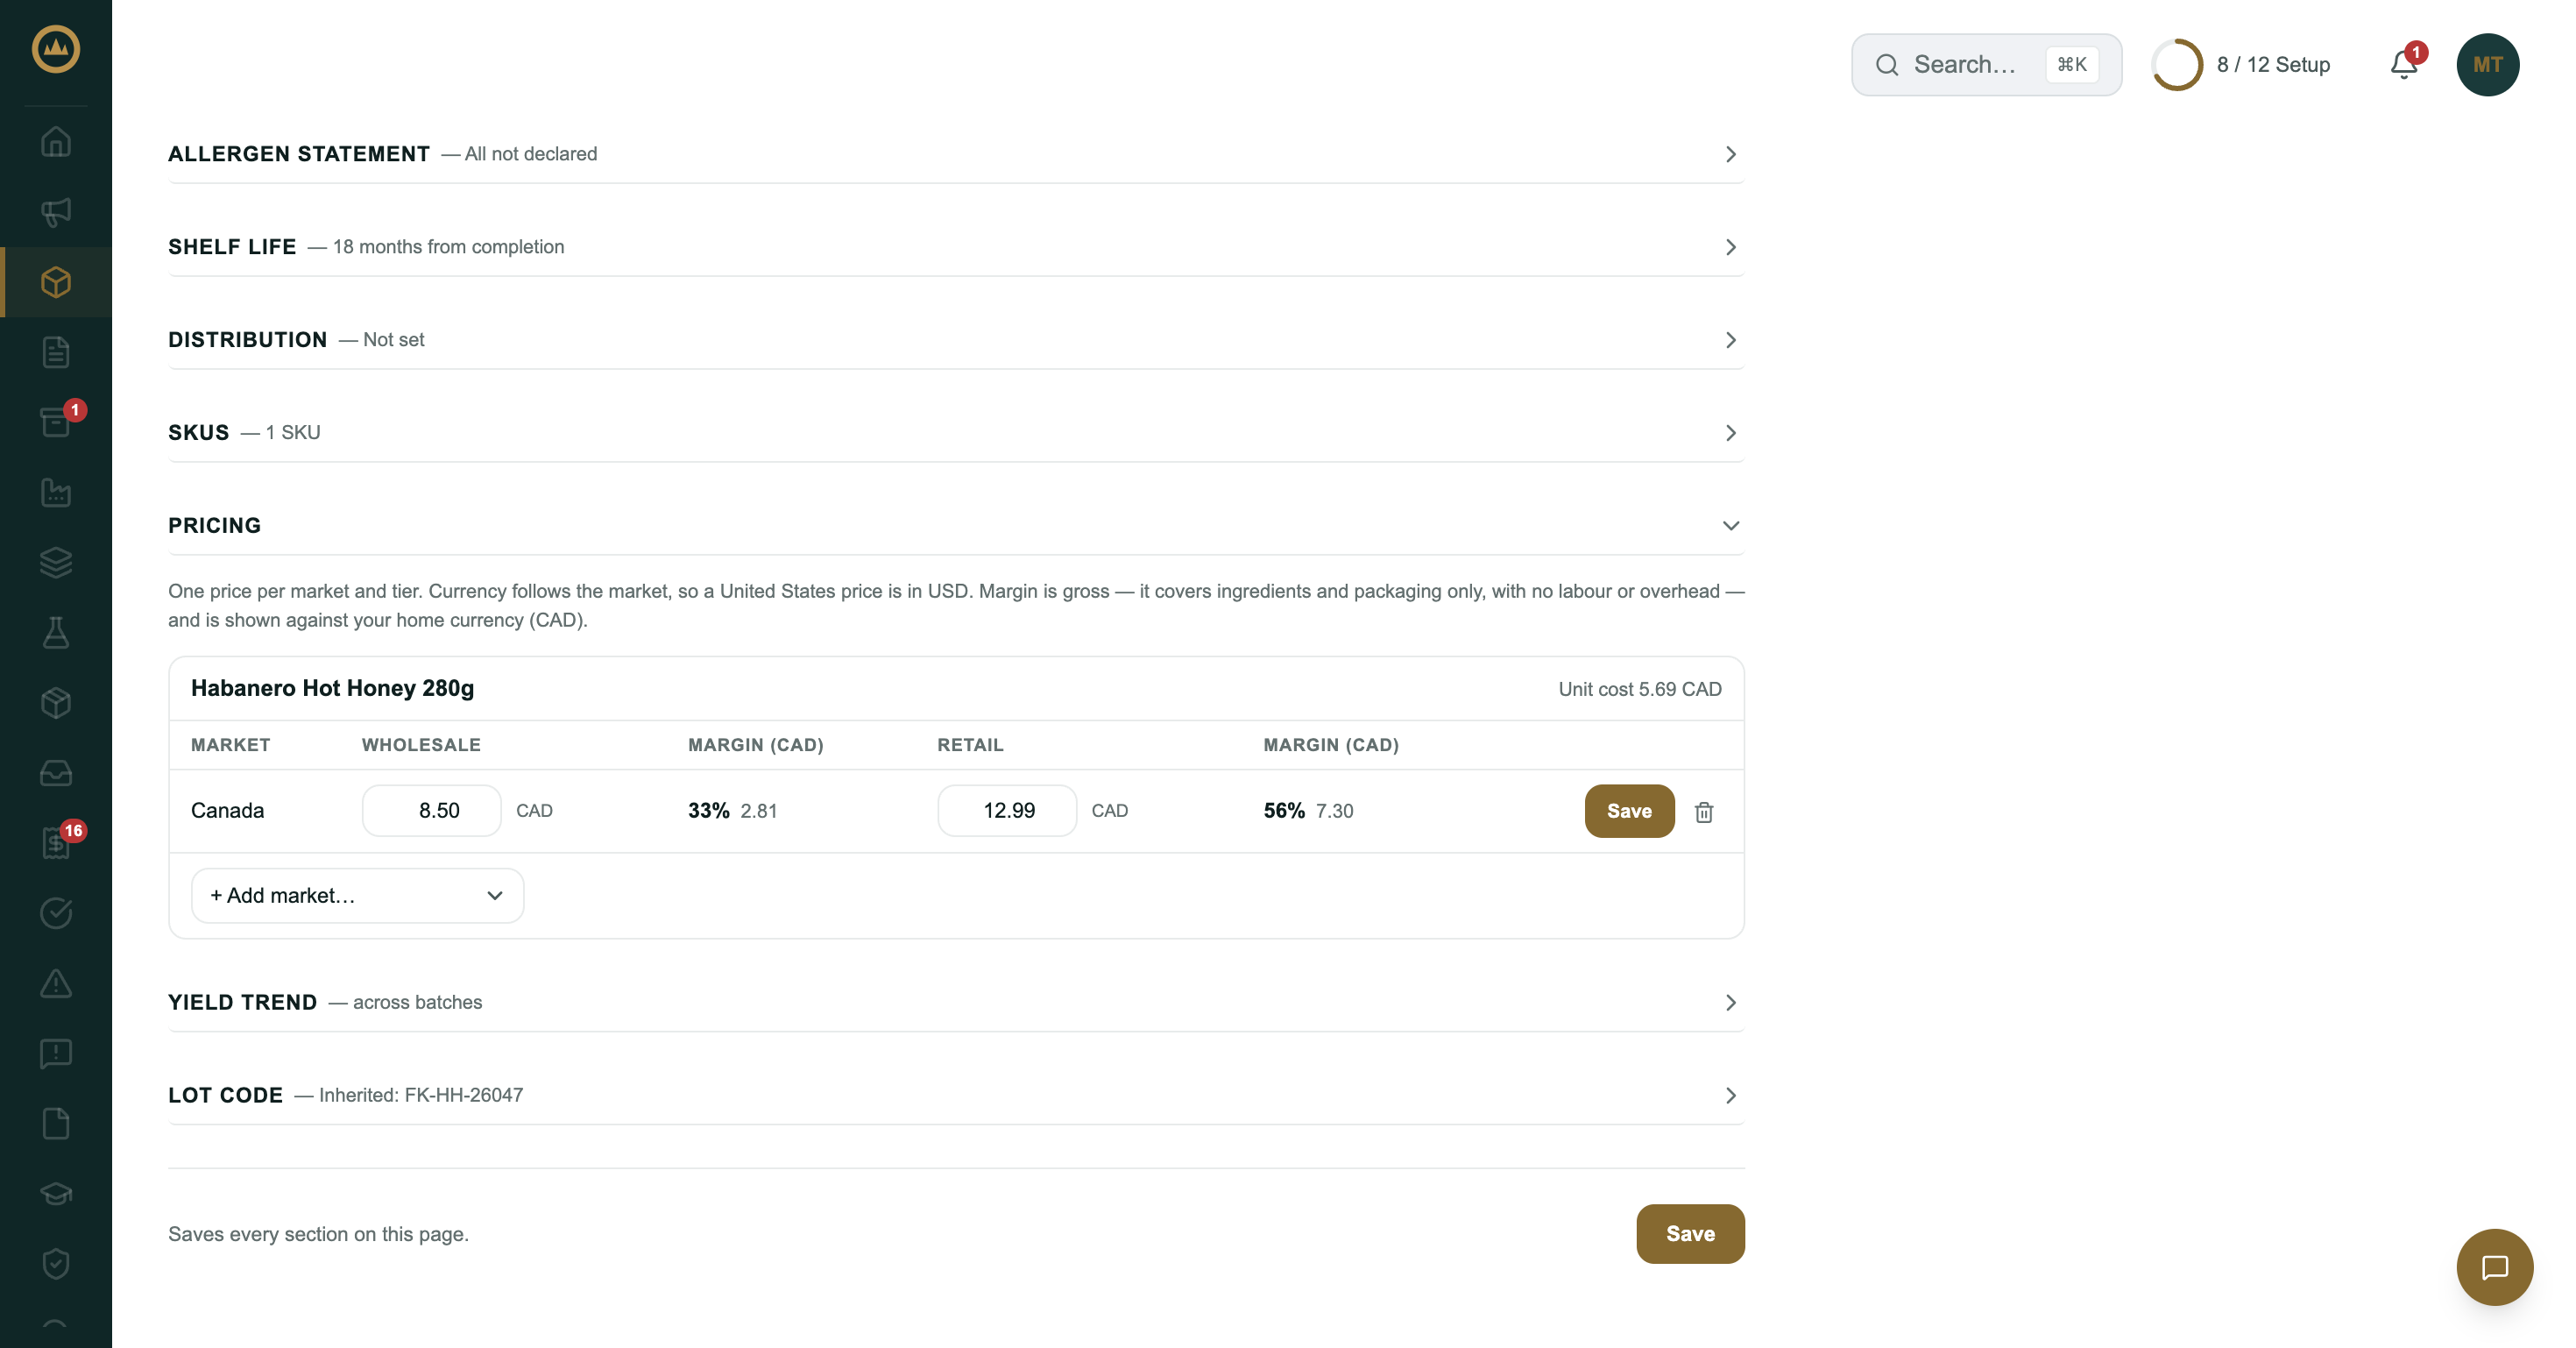
Task: Open the megaphone announcements icon in the sidebar
Action: click(x=56, y=212)
